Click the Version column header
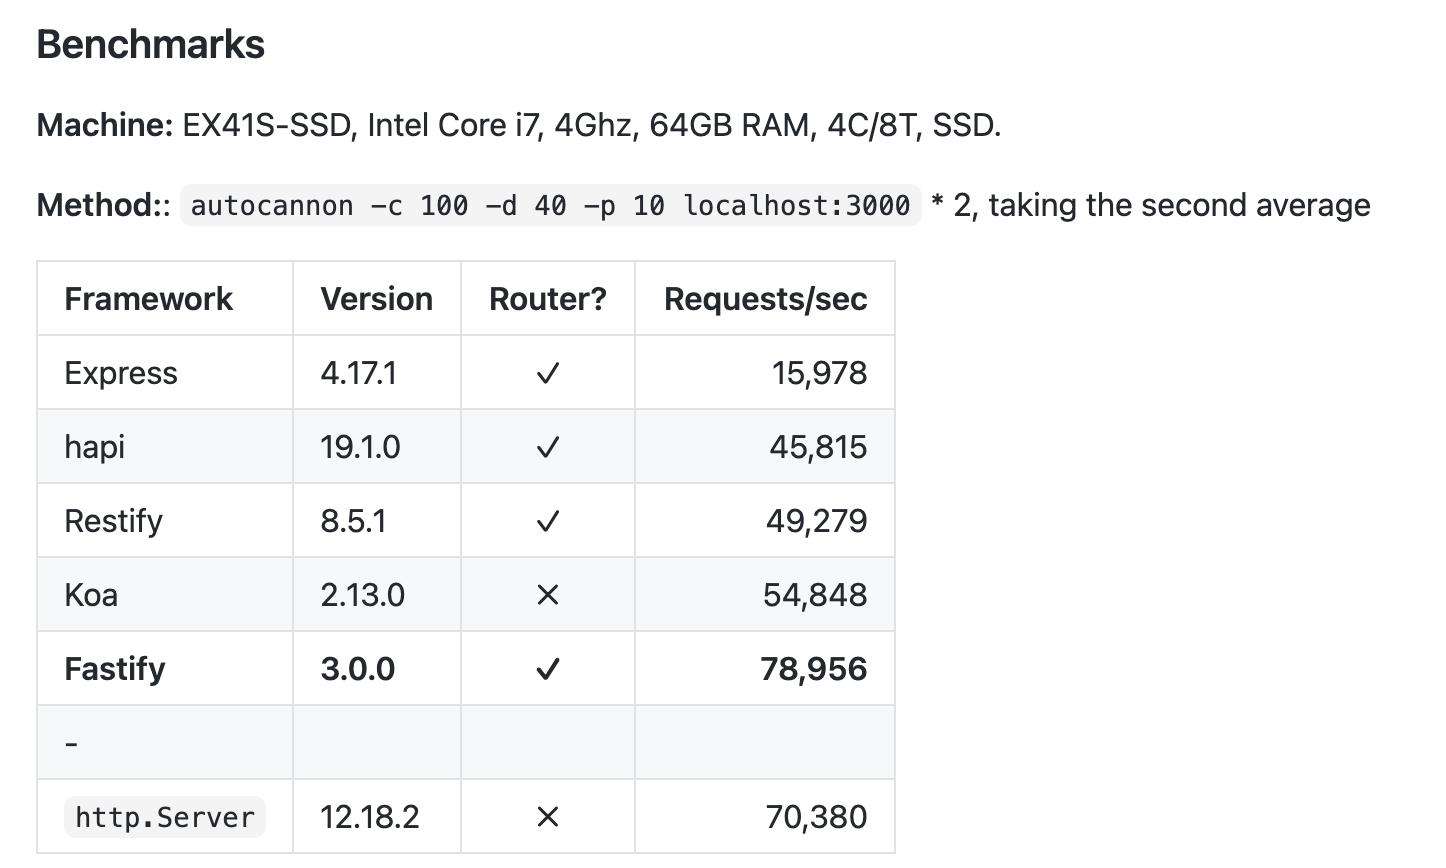 tap(377, 299)
